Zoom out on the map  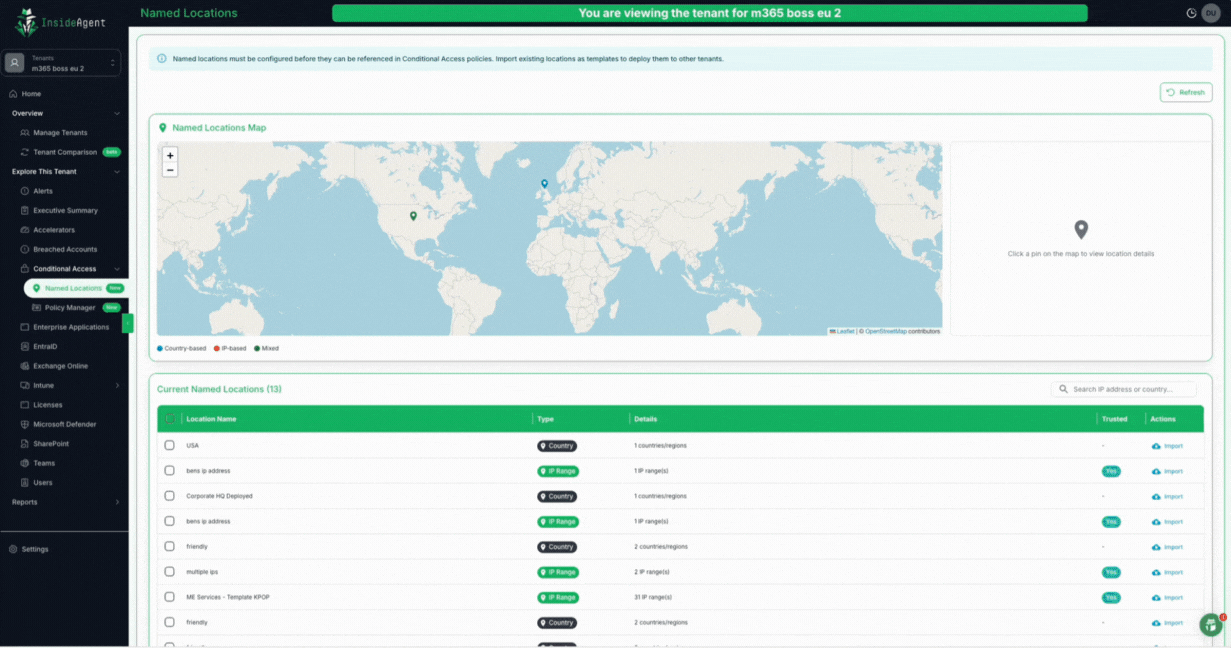[x=170, y=170]
